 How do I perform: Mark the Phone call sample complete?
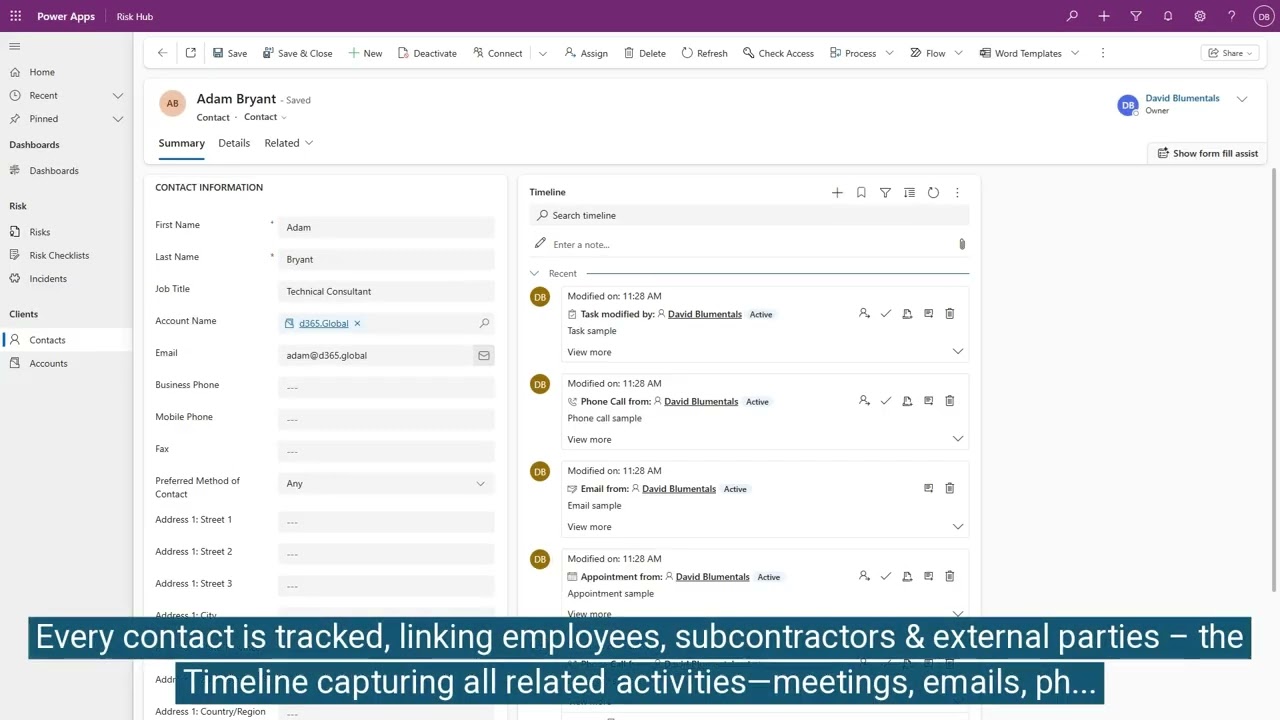point(886,401)
